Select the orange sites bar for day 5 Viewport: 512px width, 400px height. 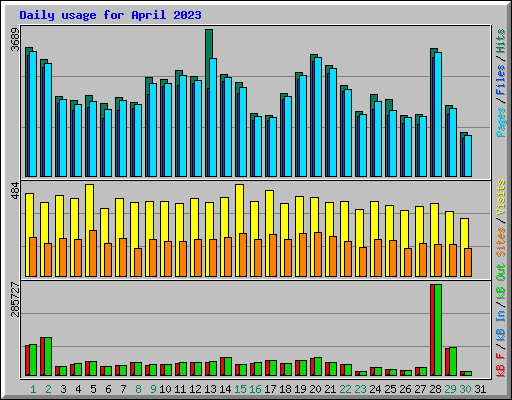pyautogui.click(x=93, y=253)
